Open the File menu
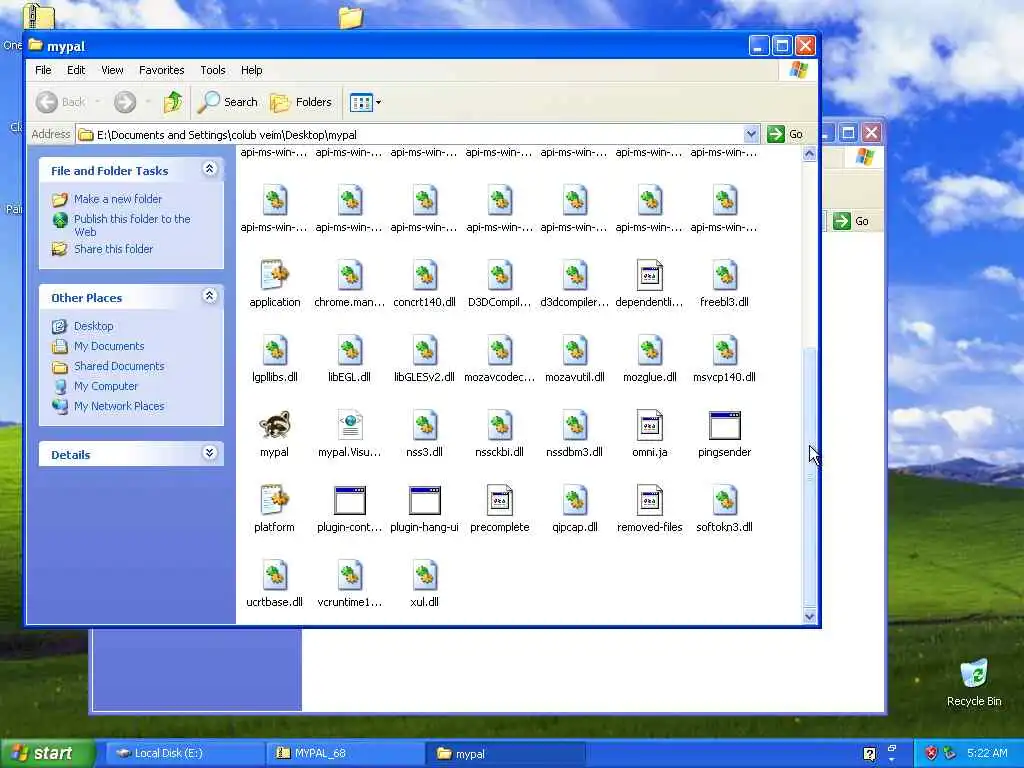This screenshot has width=1024, height=768. click(43, 70)
